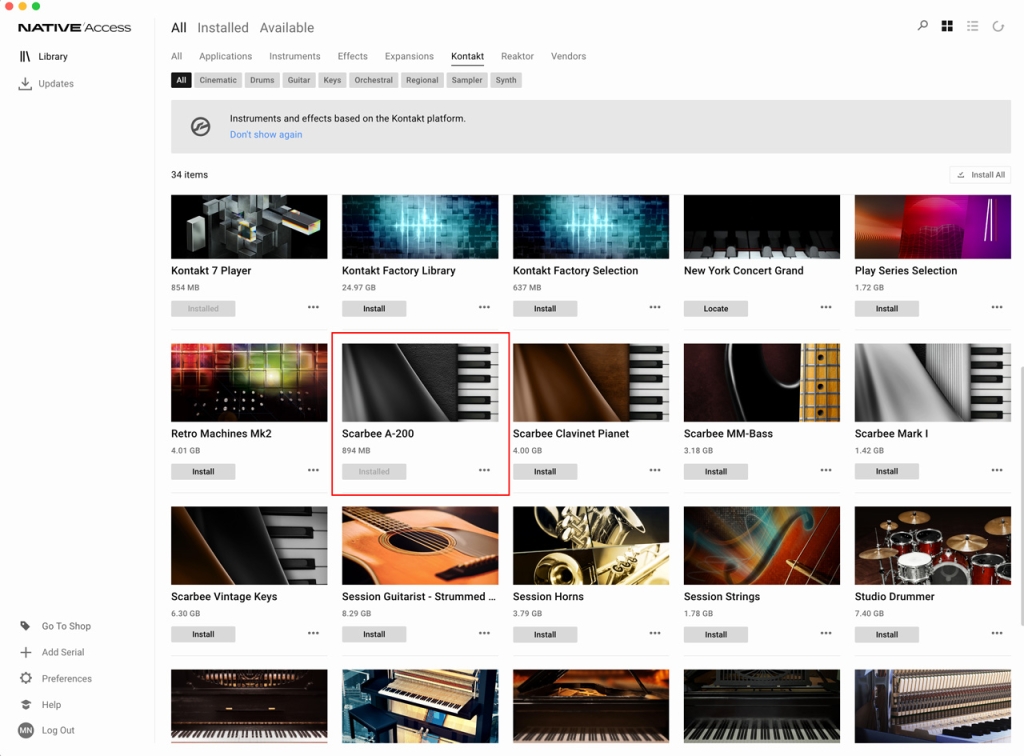Locate New York Concert Grand
This screenshot has height=756, width=1024.
[716, 309]
